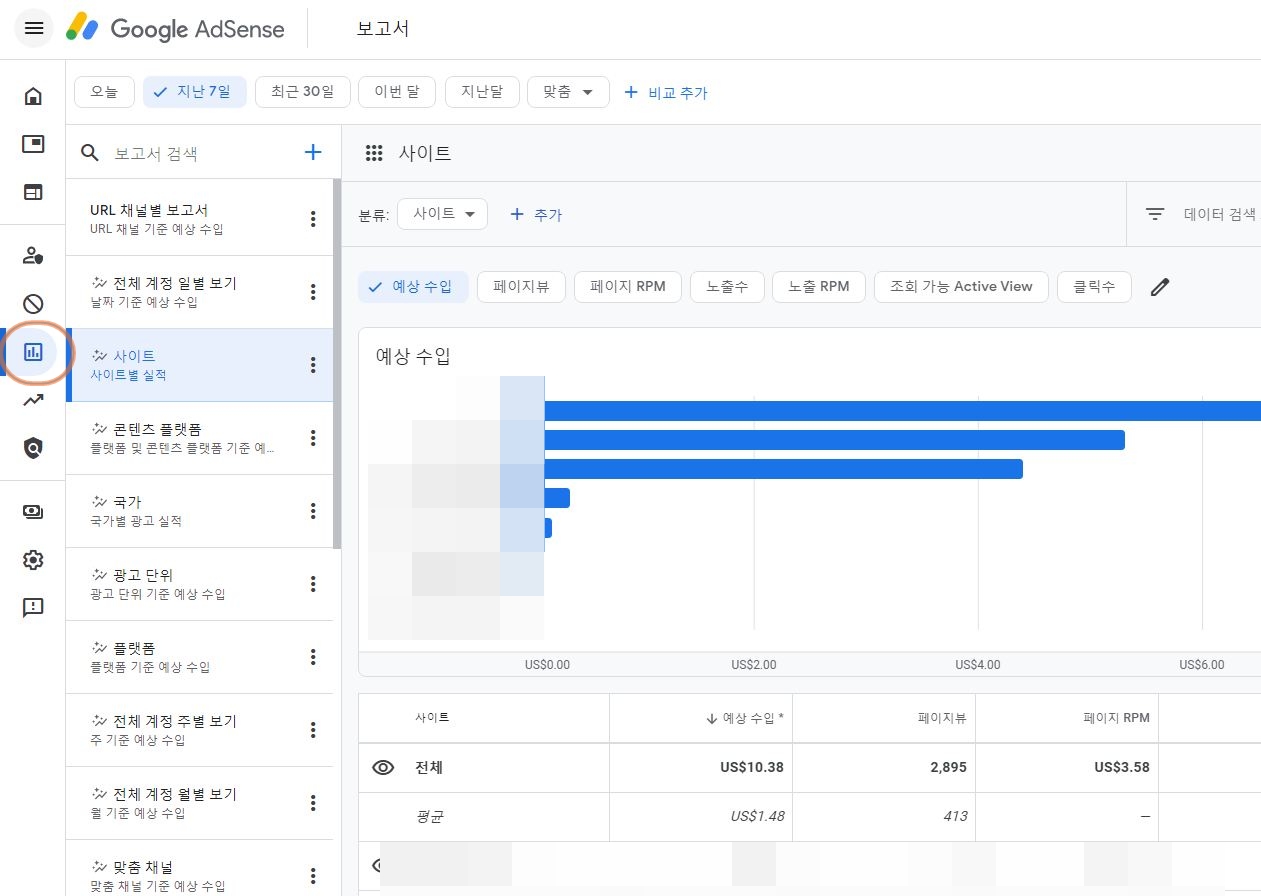Image resolution: width=1261 pixels, height=896 pixels.
Task: Open more options for 전체 계정 월별 보기
Action: coord(313,803)
